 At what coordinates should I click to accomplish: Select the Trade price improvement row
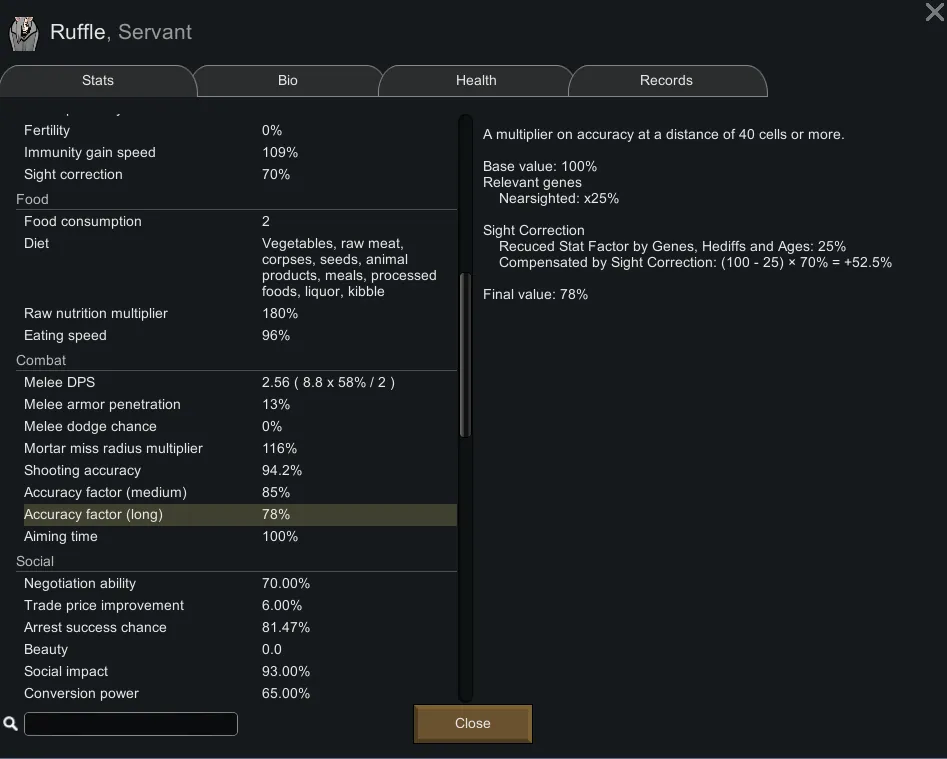tap(238, 605)
